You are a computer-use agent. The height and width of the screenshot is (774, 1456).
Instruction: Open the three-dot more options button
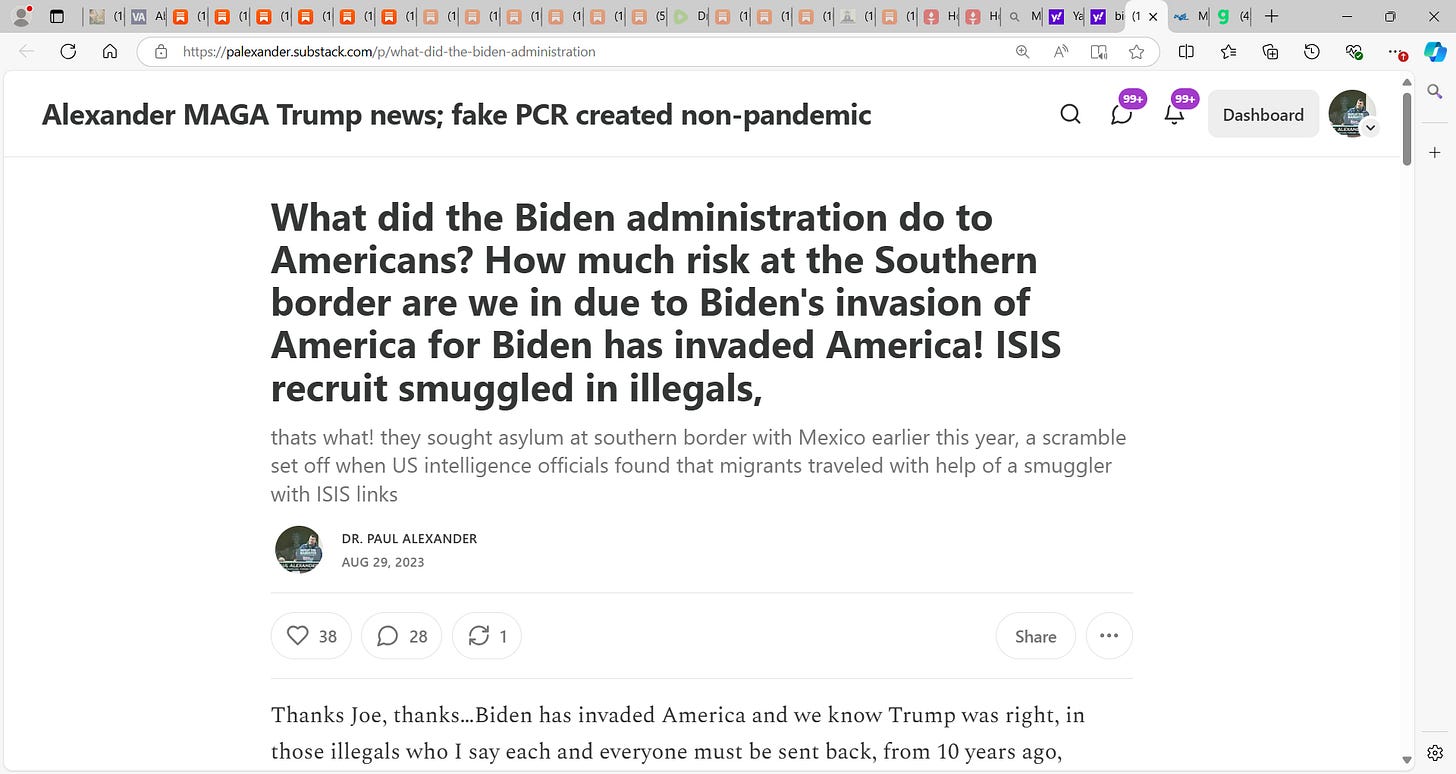click(1109, 636)
